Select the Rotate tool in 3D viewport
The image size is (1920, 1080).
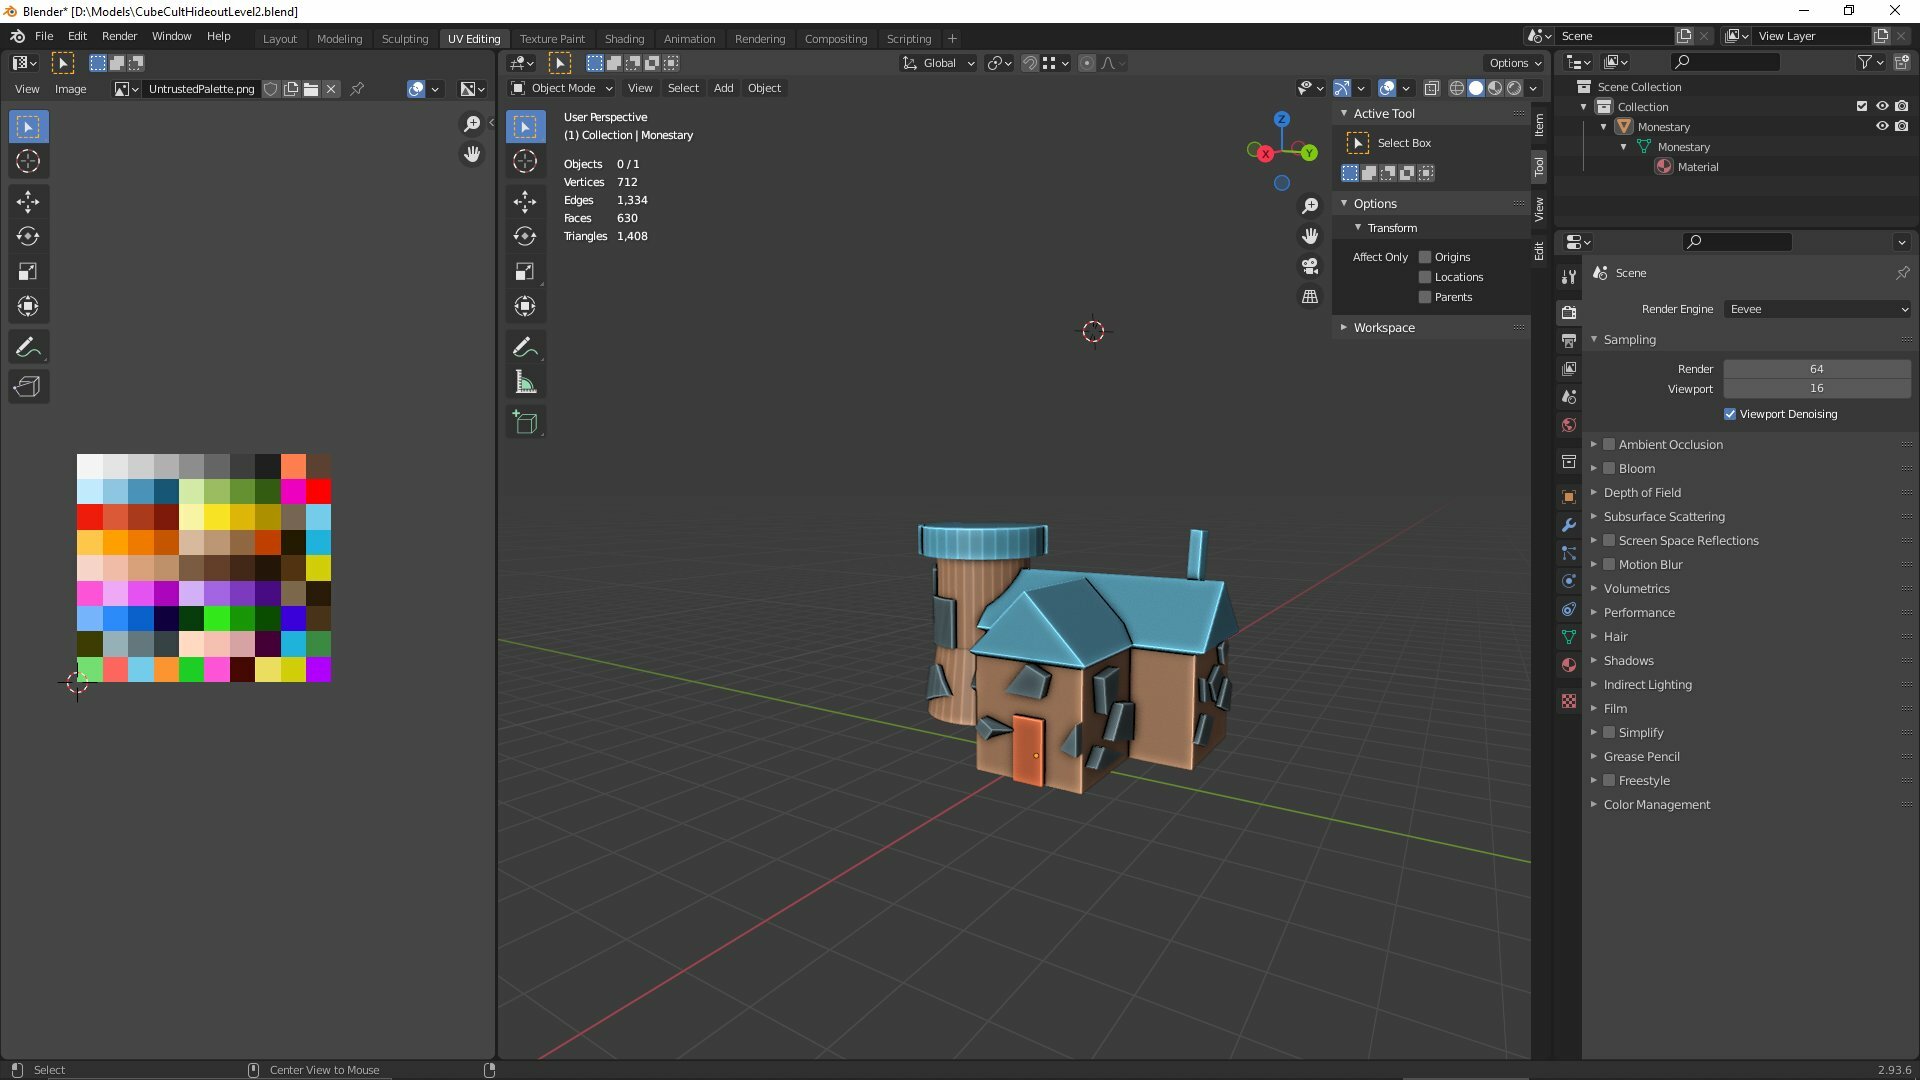(525, 237)
